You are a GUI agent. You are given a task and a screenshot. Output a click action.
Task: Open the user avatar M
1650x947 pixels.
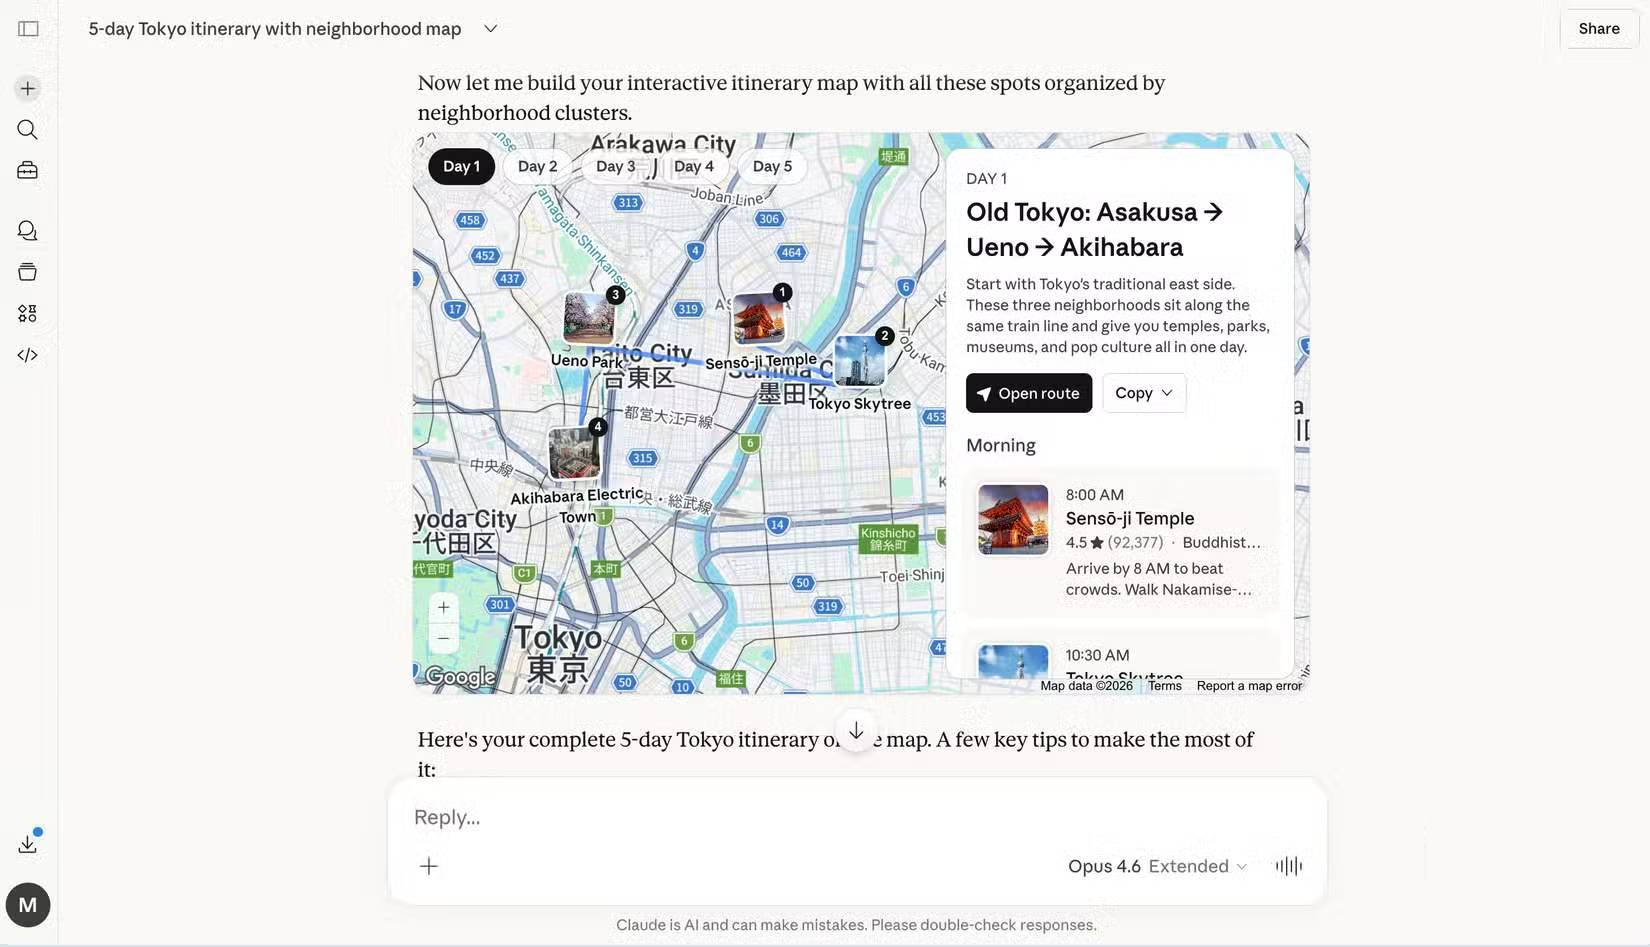point(28,905)
